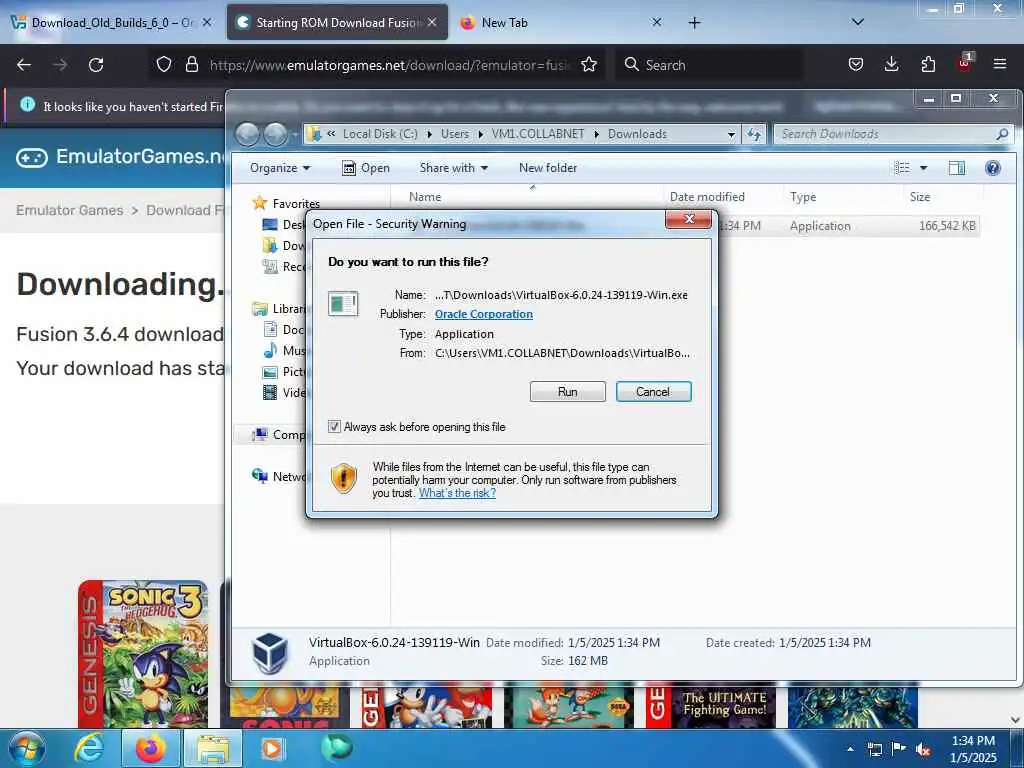1024x768 pixels.
Task: Open Firefox extensions puzzle icon
Action: [927, 64]
